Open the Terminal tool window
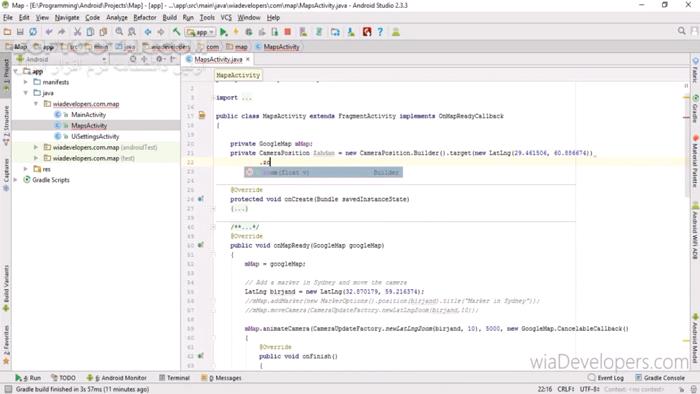This screenshot has height=394, width=700. pyautogui.click(x=174, y=377)
